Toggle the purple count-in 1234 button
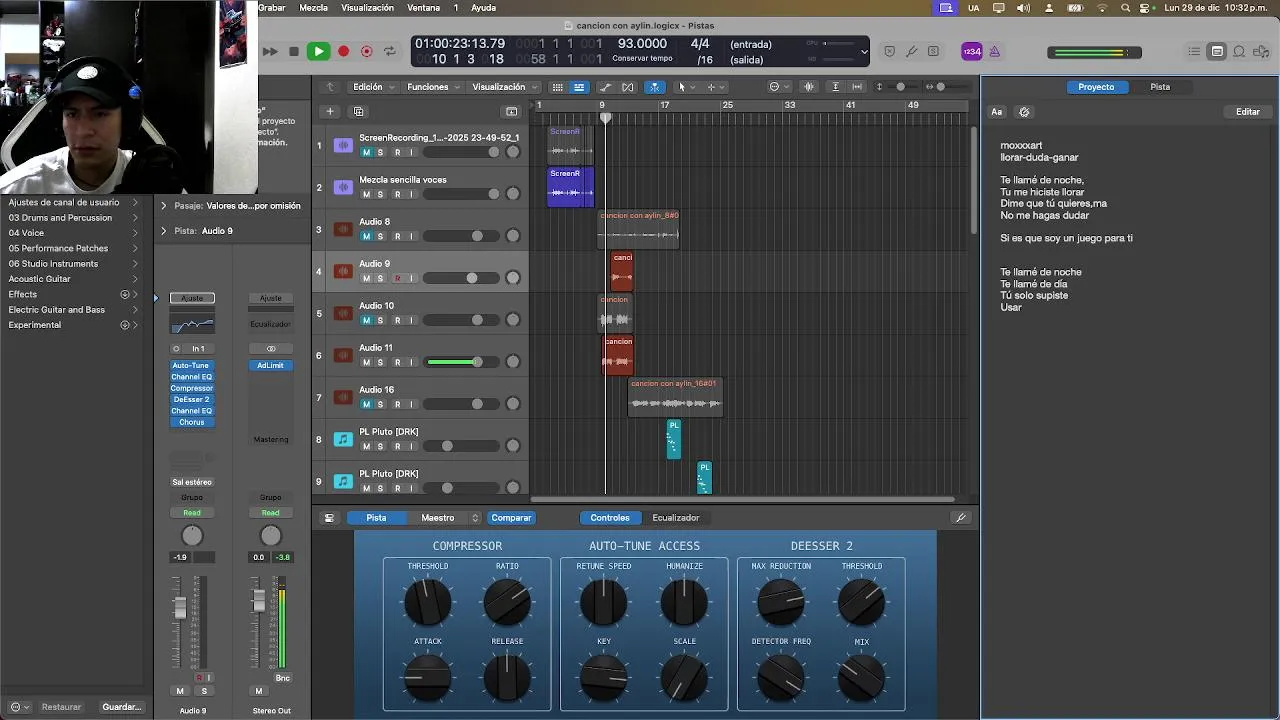 pyautogui.click(x=972, y=51)
